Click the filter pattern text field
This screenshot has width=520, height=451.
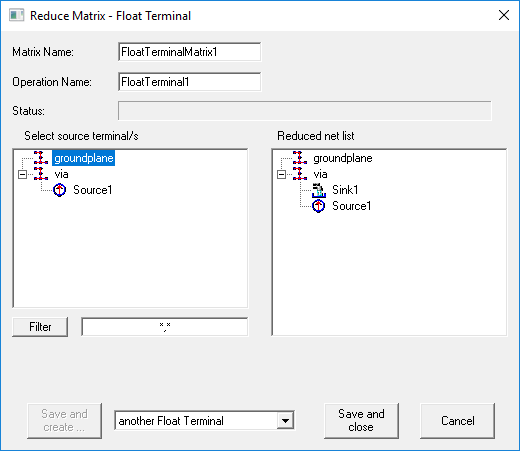165,327
